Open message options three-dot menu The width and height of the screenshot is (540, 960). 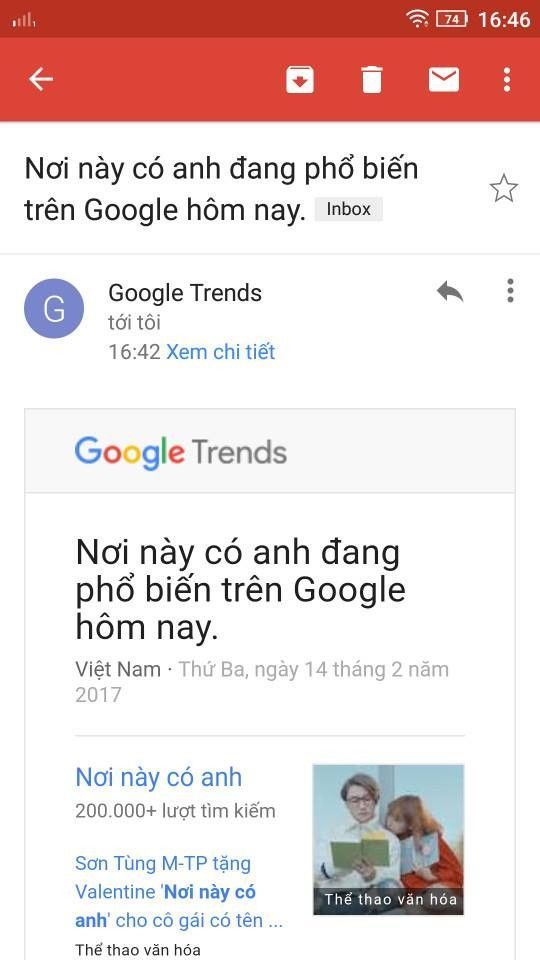click(x=510, y=291)
